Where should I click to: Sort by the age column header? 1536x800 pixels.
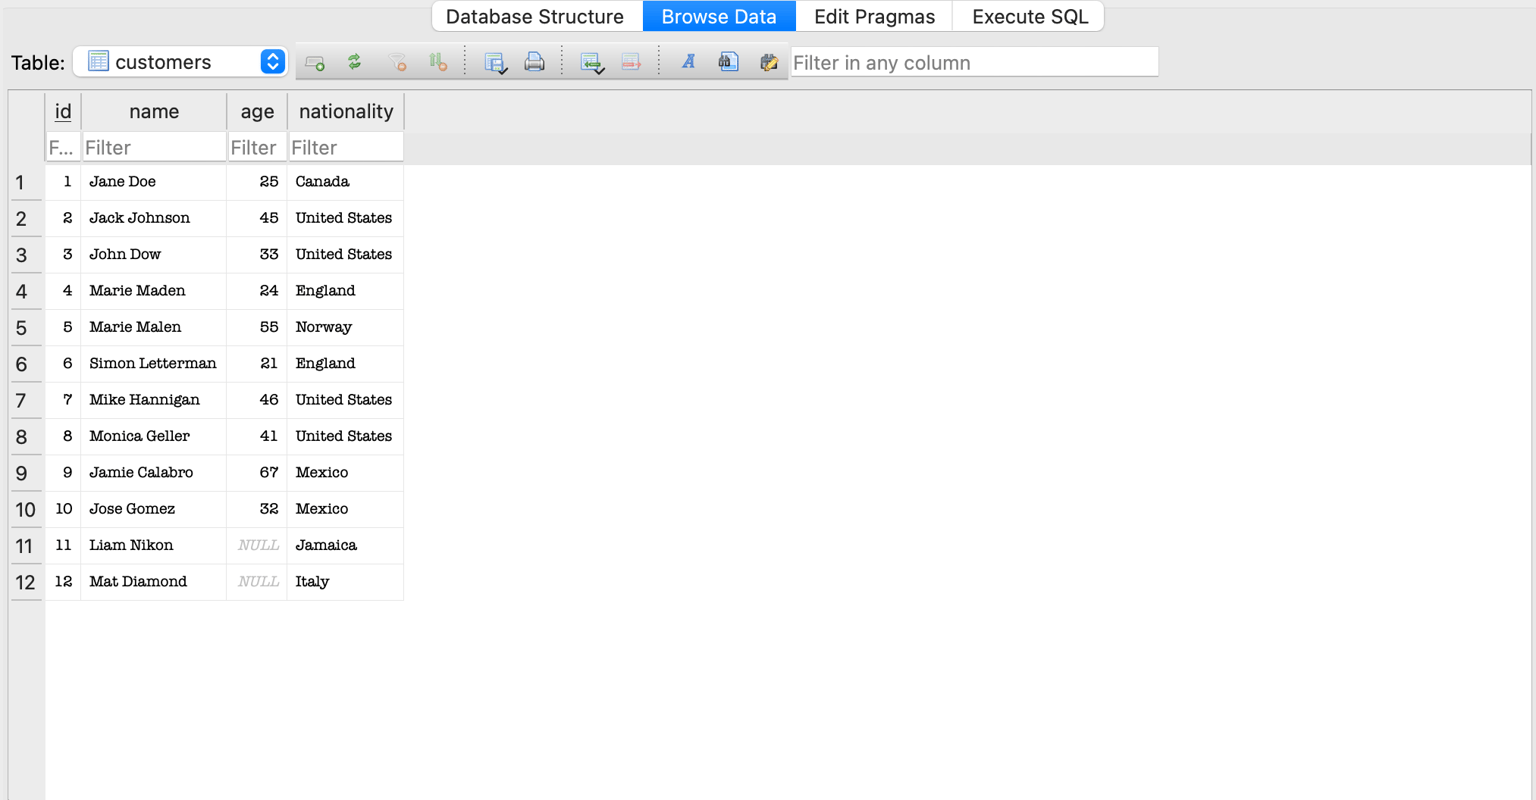tap(257, 111)
